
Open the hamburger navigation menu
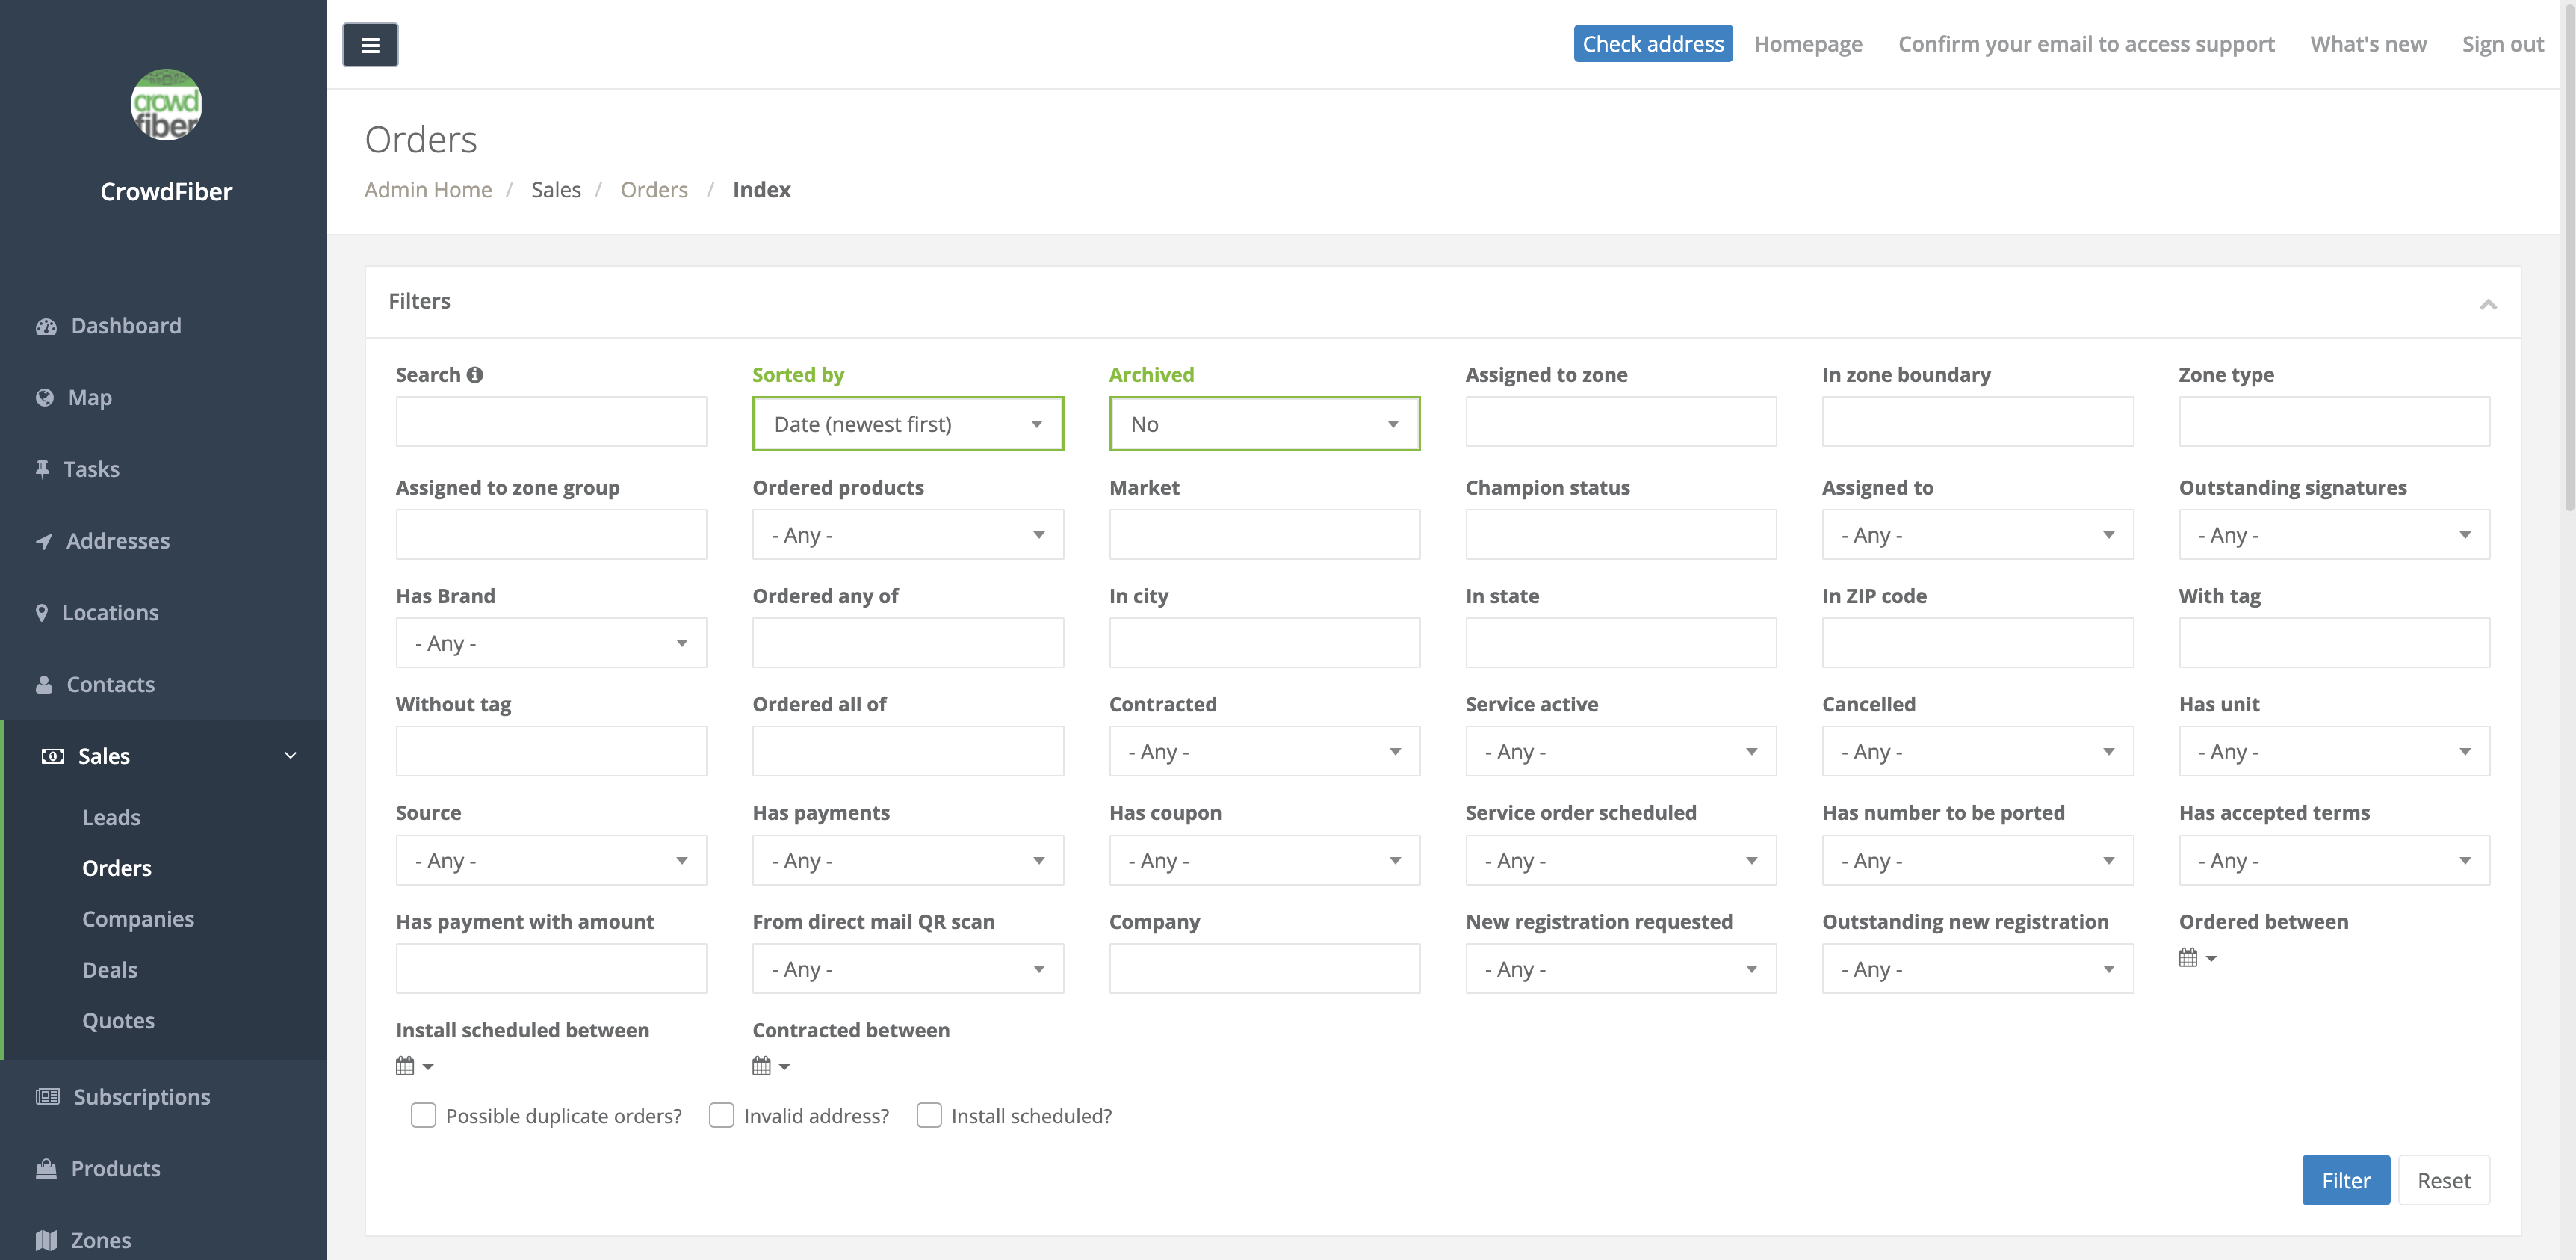coord(370,44)
